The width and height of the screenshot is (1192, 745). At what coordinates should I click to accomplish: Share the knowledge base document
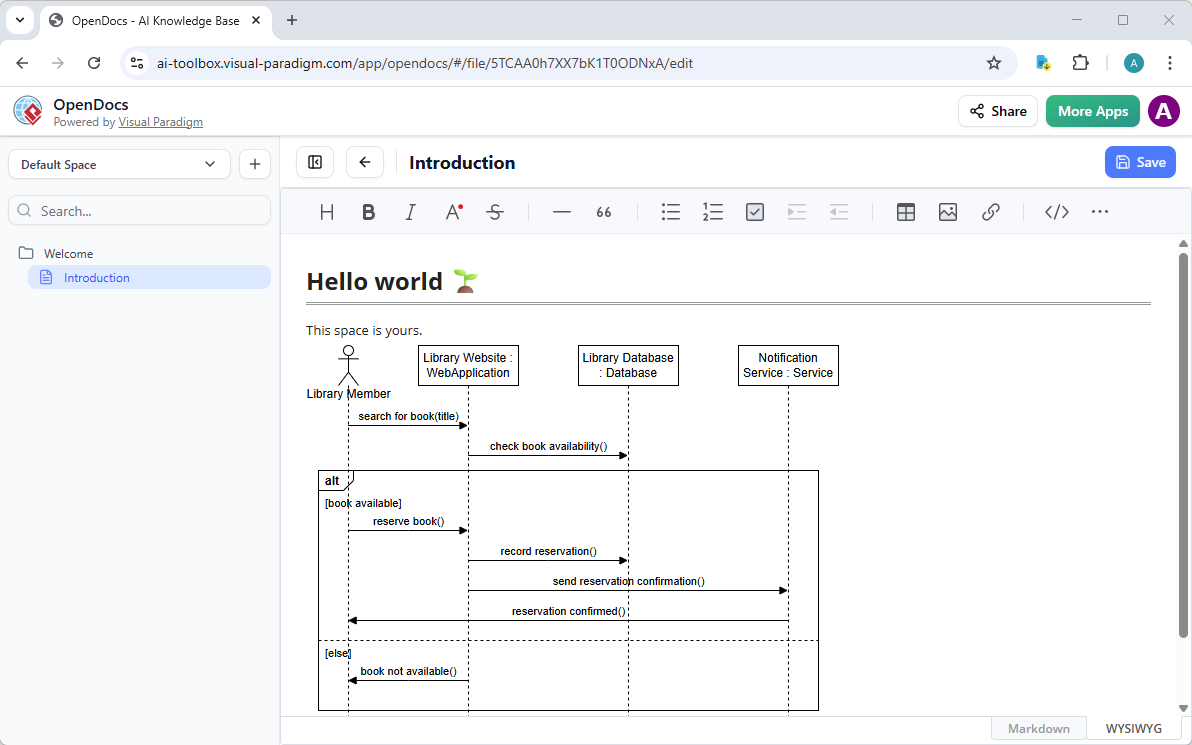[x=997, y=111]
